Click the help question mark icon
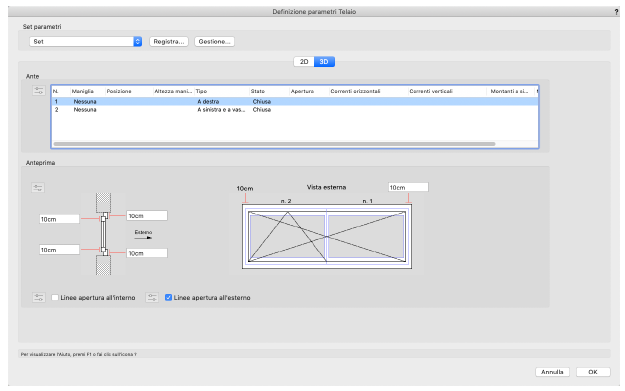The width and height of the screenshot is (625, 391). point(616,12)
